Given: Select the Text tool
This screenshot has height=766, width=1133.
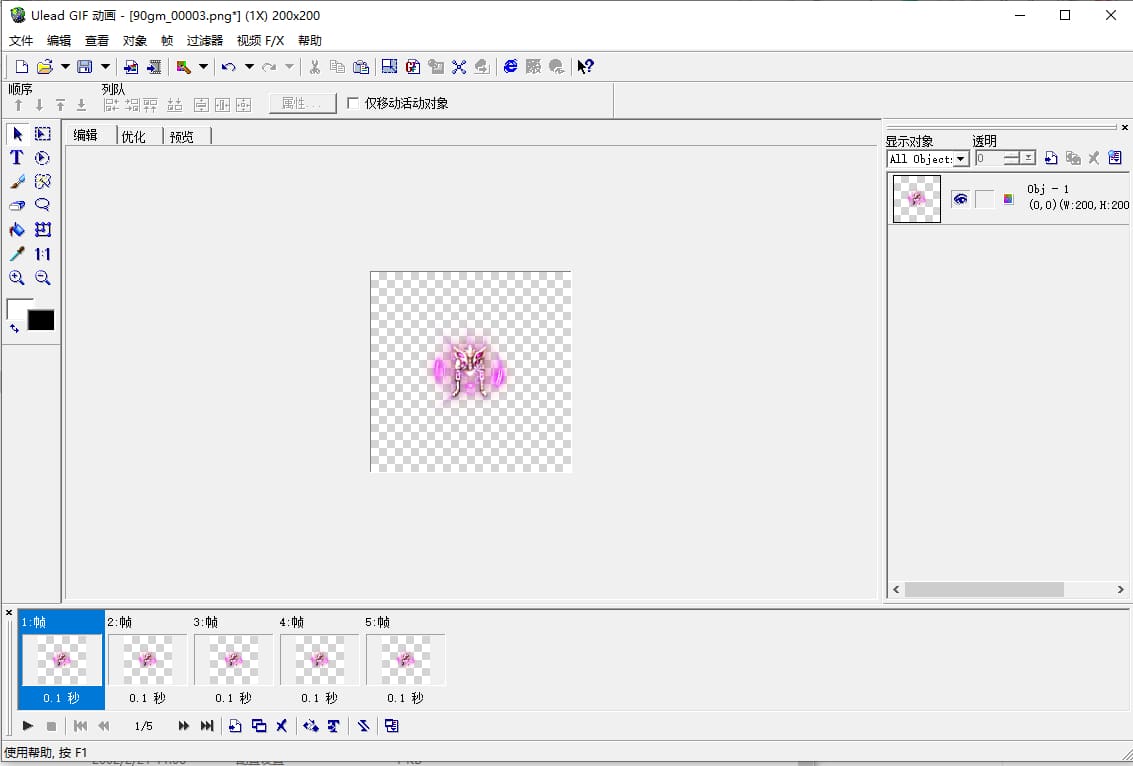Looking at the screenshot, I should [17, 158].
